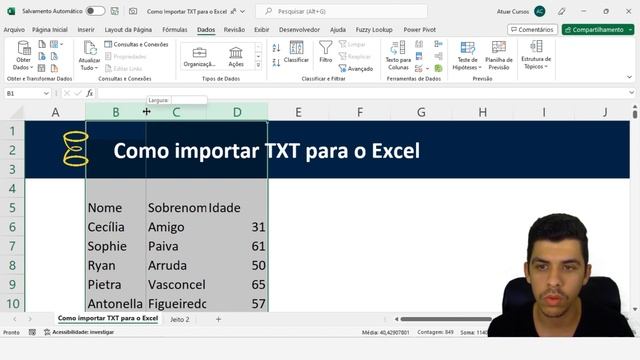Click inside the formula bar
The image size is (640, 360).
click(362, 93)
